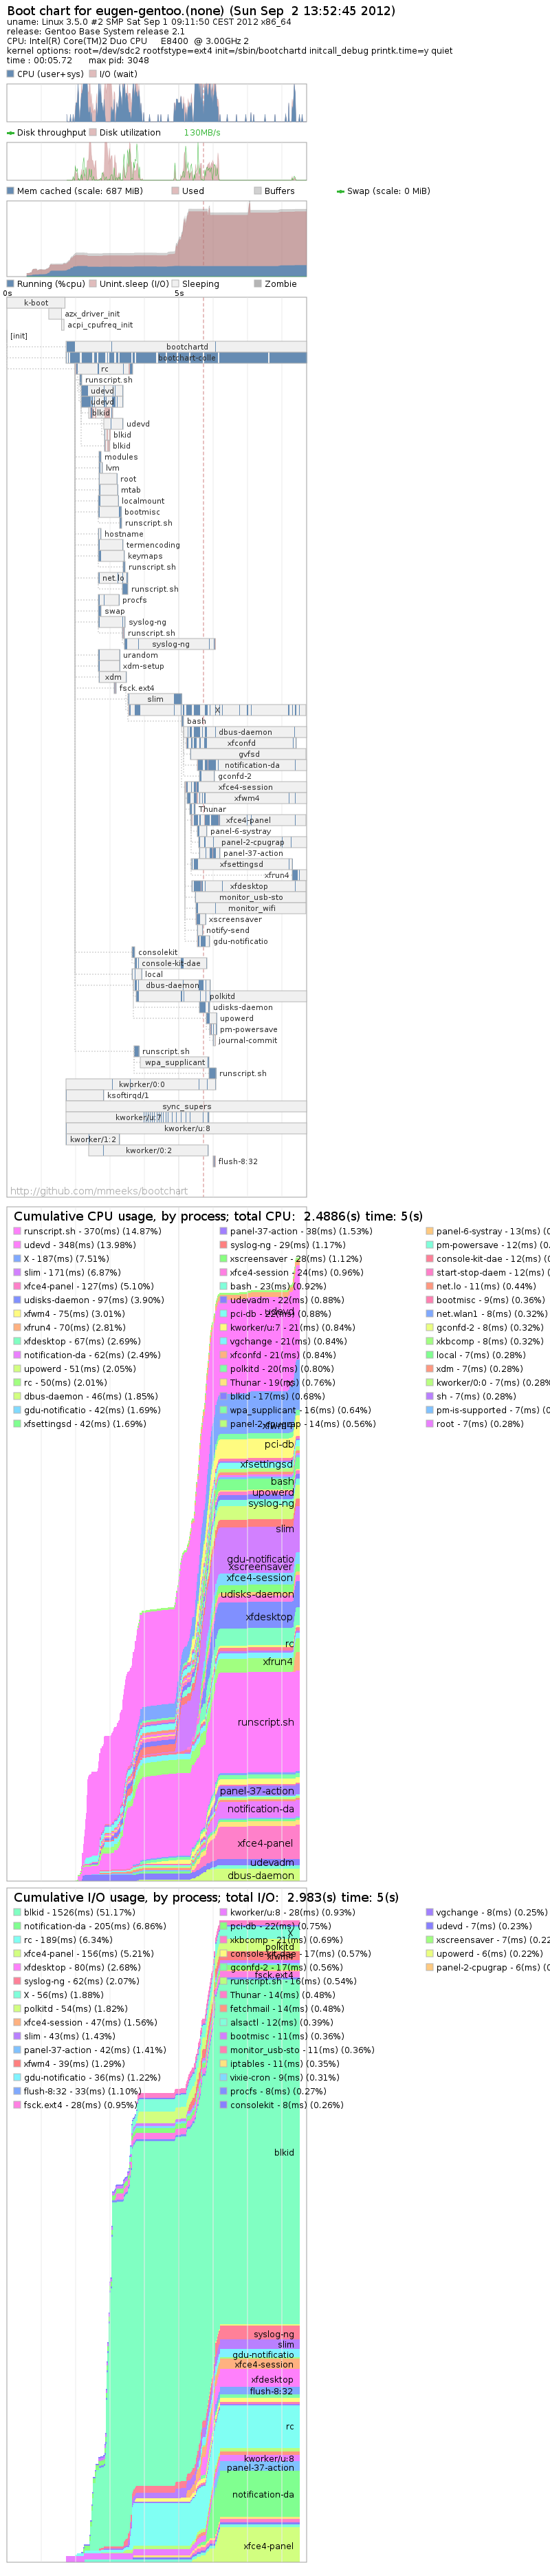Click the Swap legend marker
Viewport: 550px width, 2576px height.
340,190
